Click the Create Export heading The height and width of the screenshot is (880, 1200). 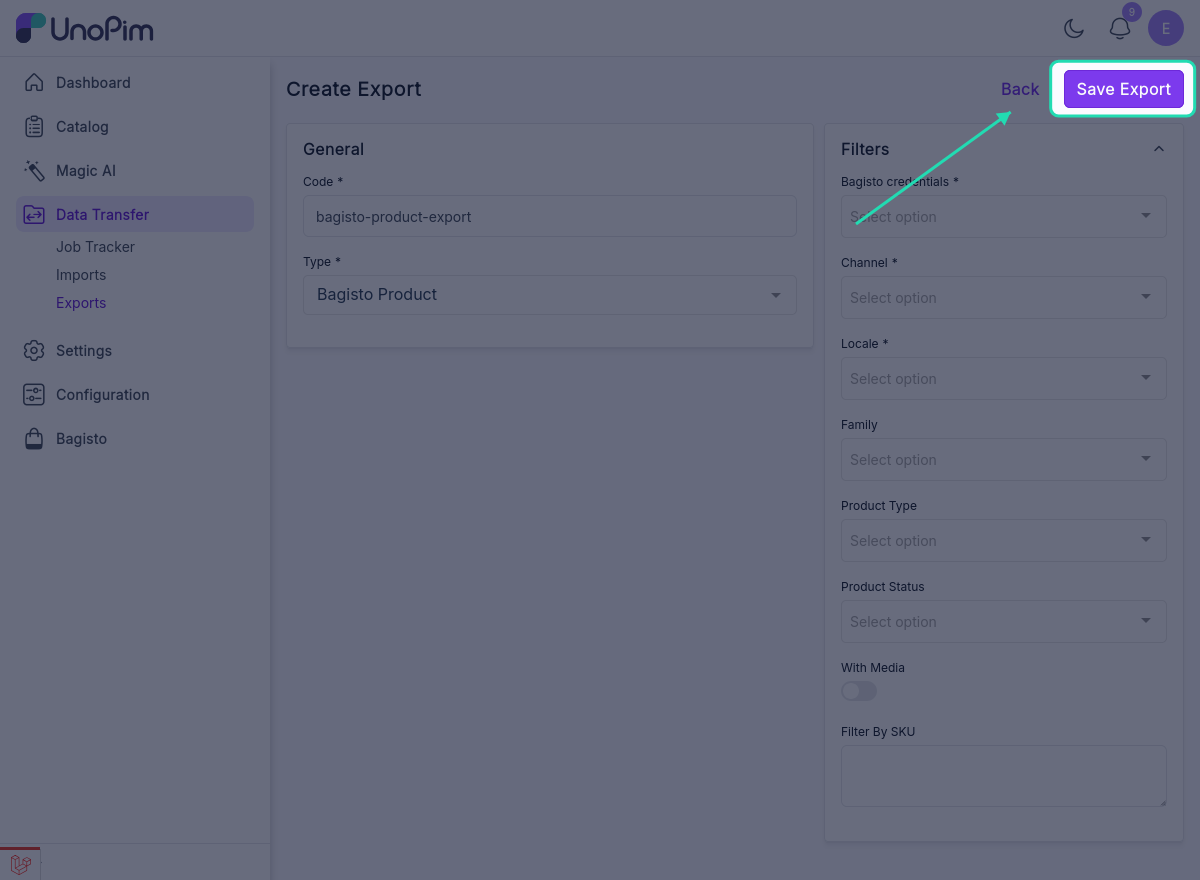[354, 89]
